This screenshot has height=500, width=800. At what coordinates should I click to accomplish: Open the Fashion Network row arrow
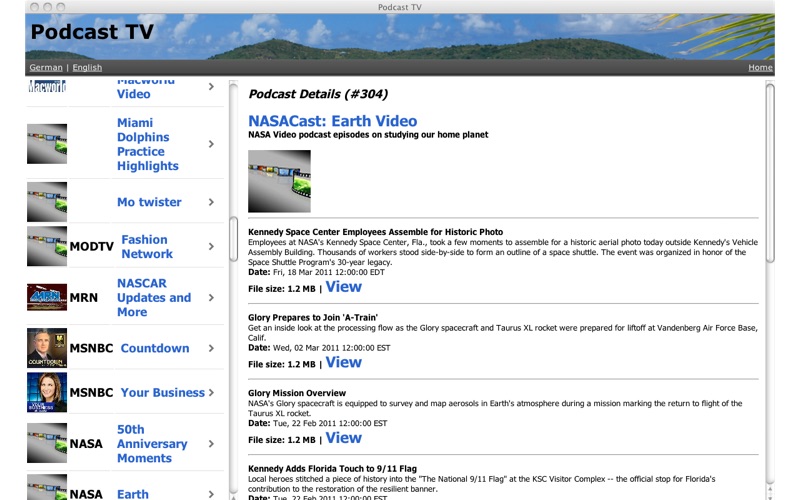click(211, 246)
